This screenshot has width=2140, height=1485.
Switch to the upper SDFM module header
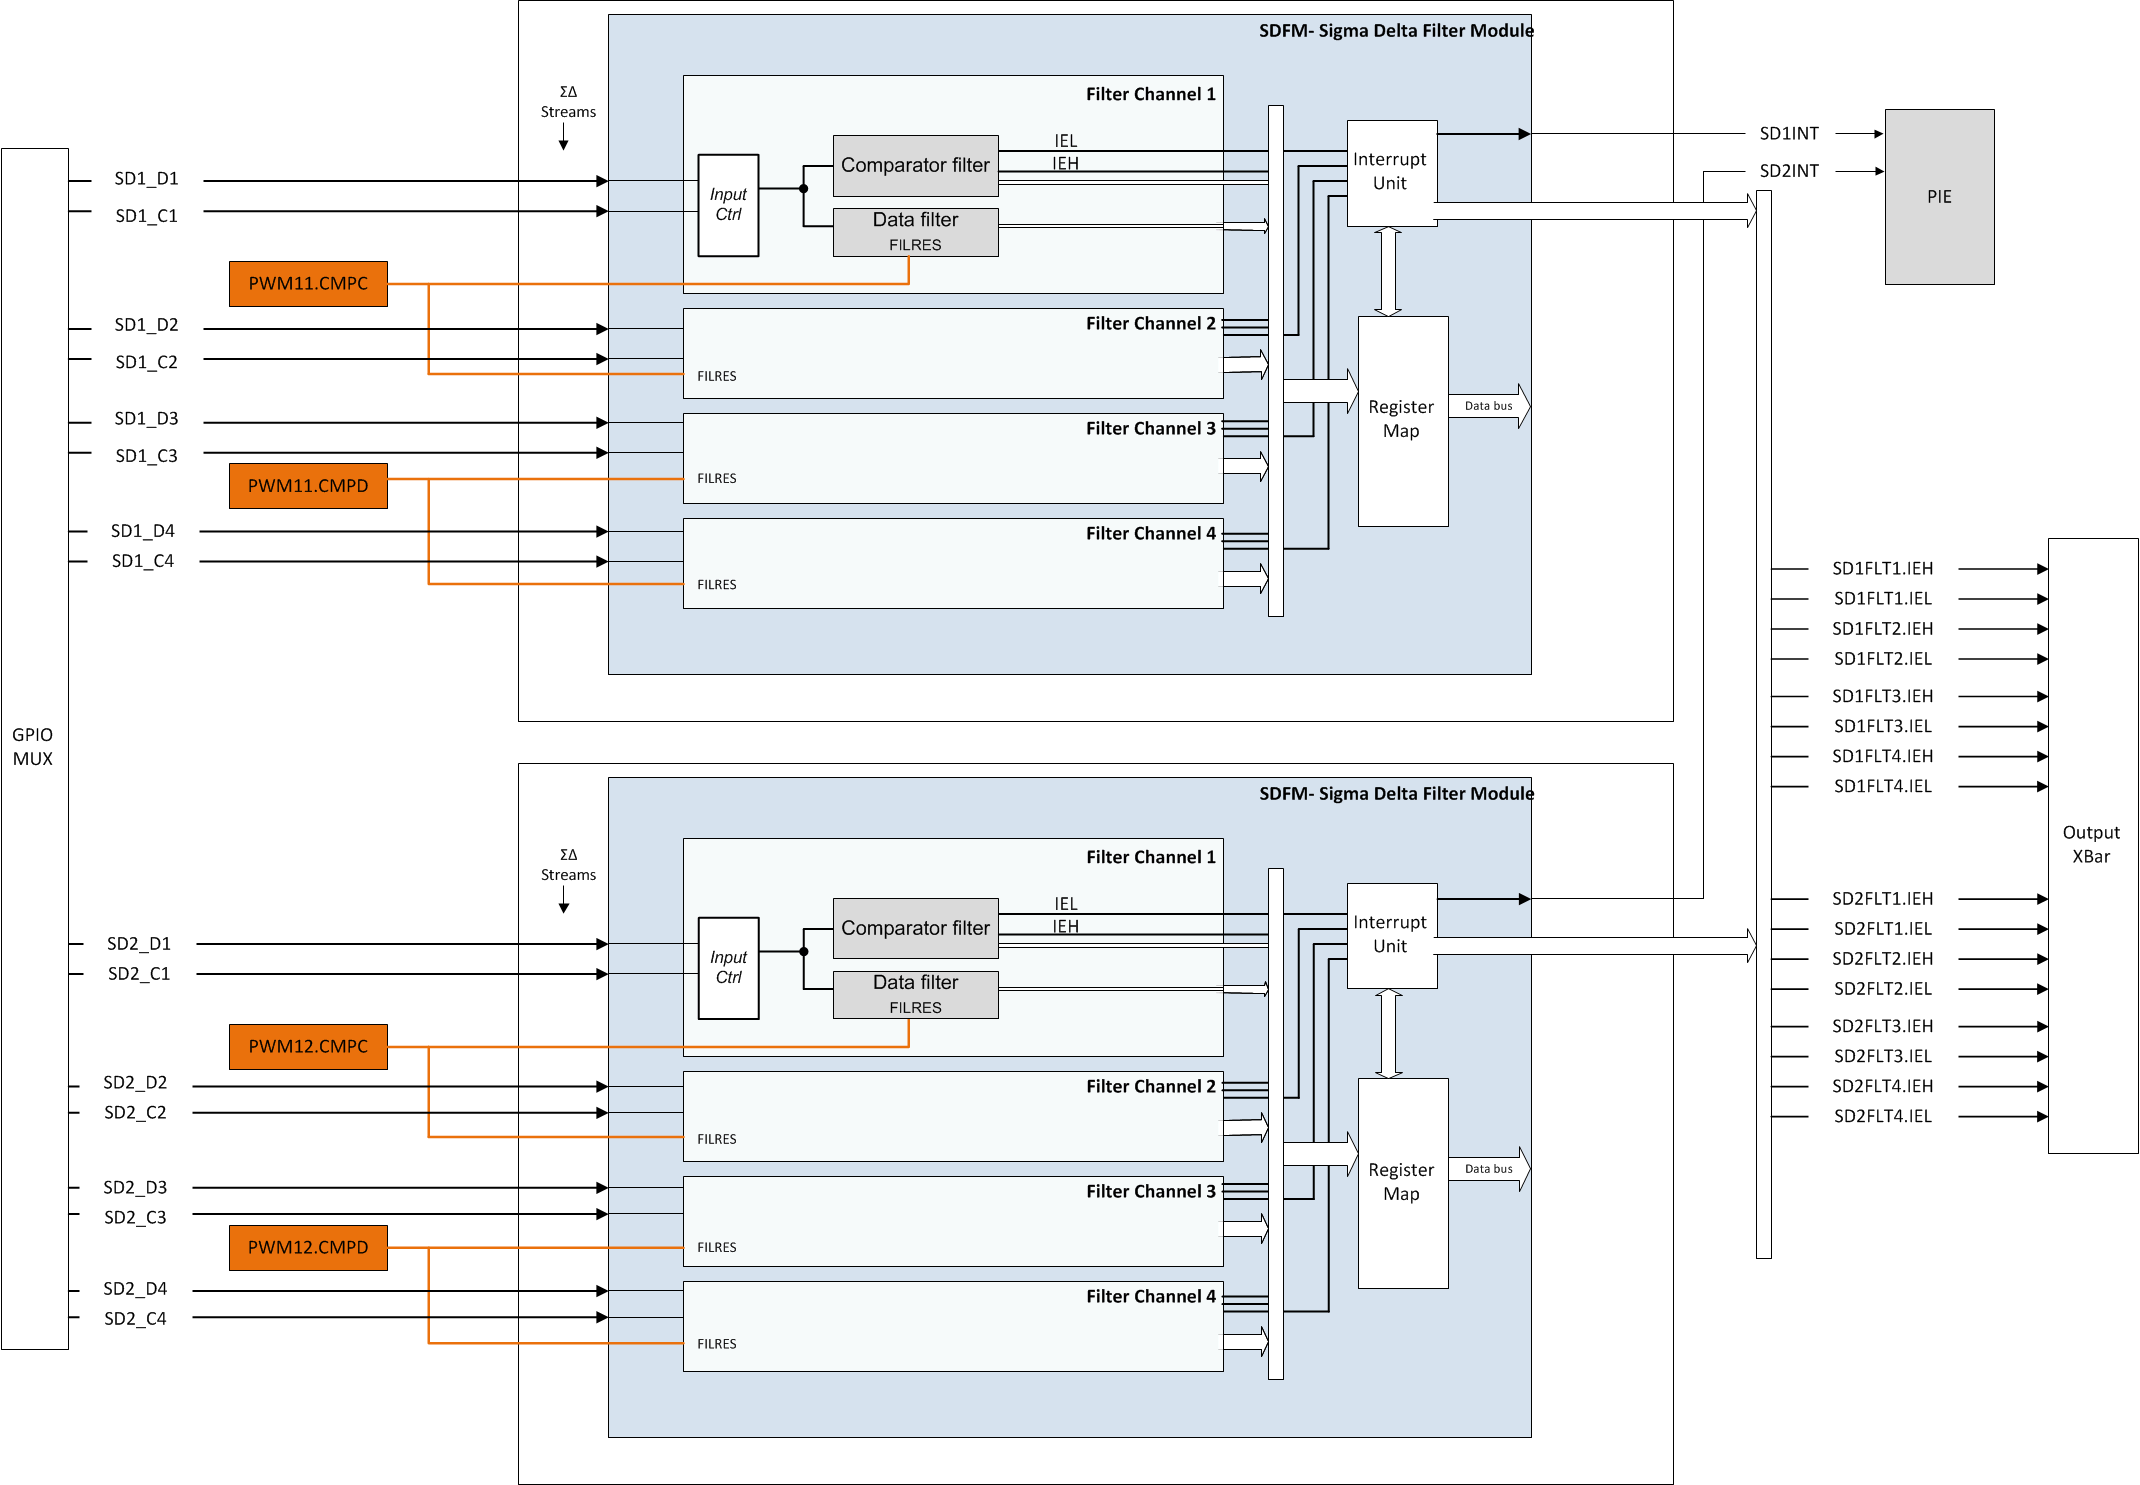(1396, 31)
